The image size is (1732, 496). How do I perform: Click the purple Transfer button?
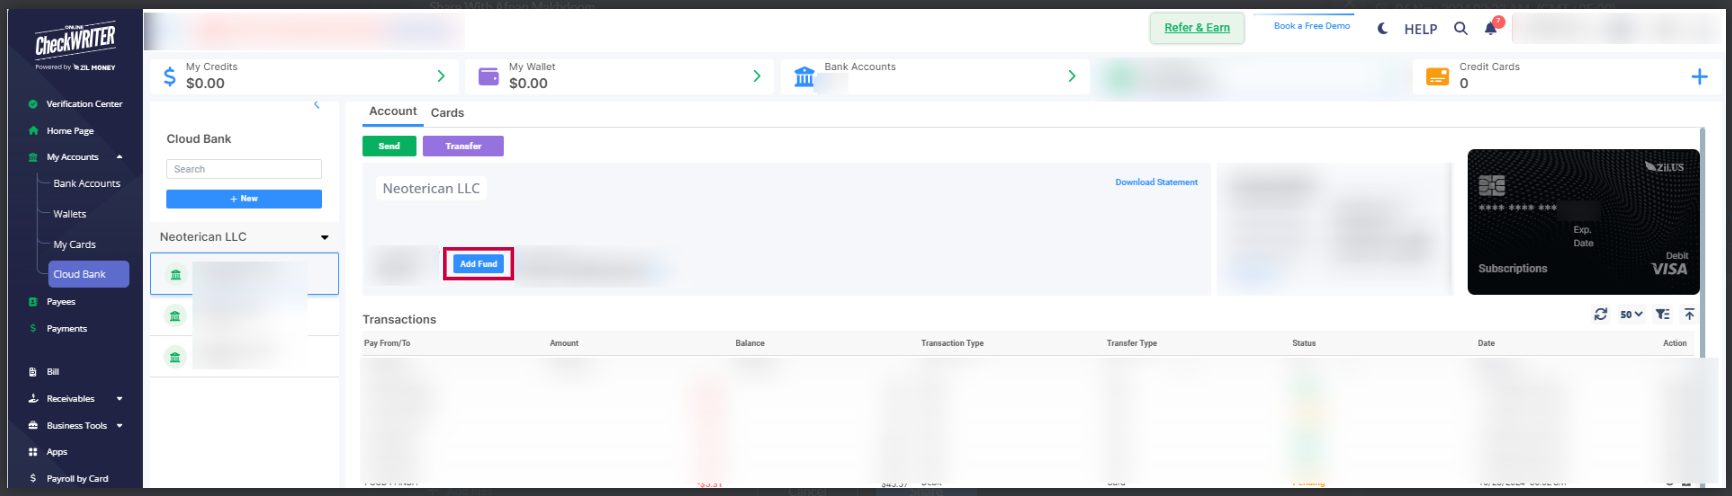(x=463, y=146)
